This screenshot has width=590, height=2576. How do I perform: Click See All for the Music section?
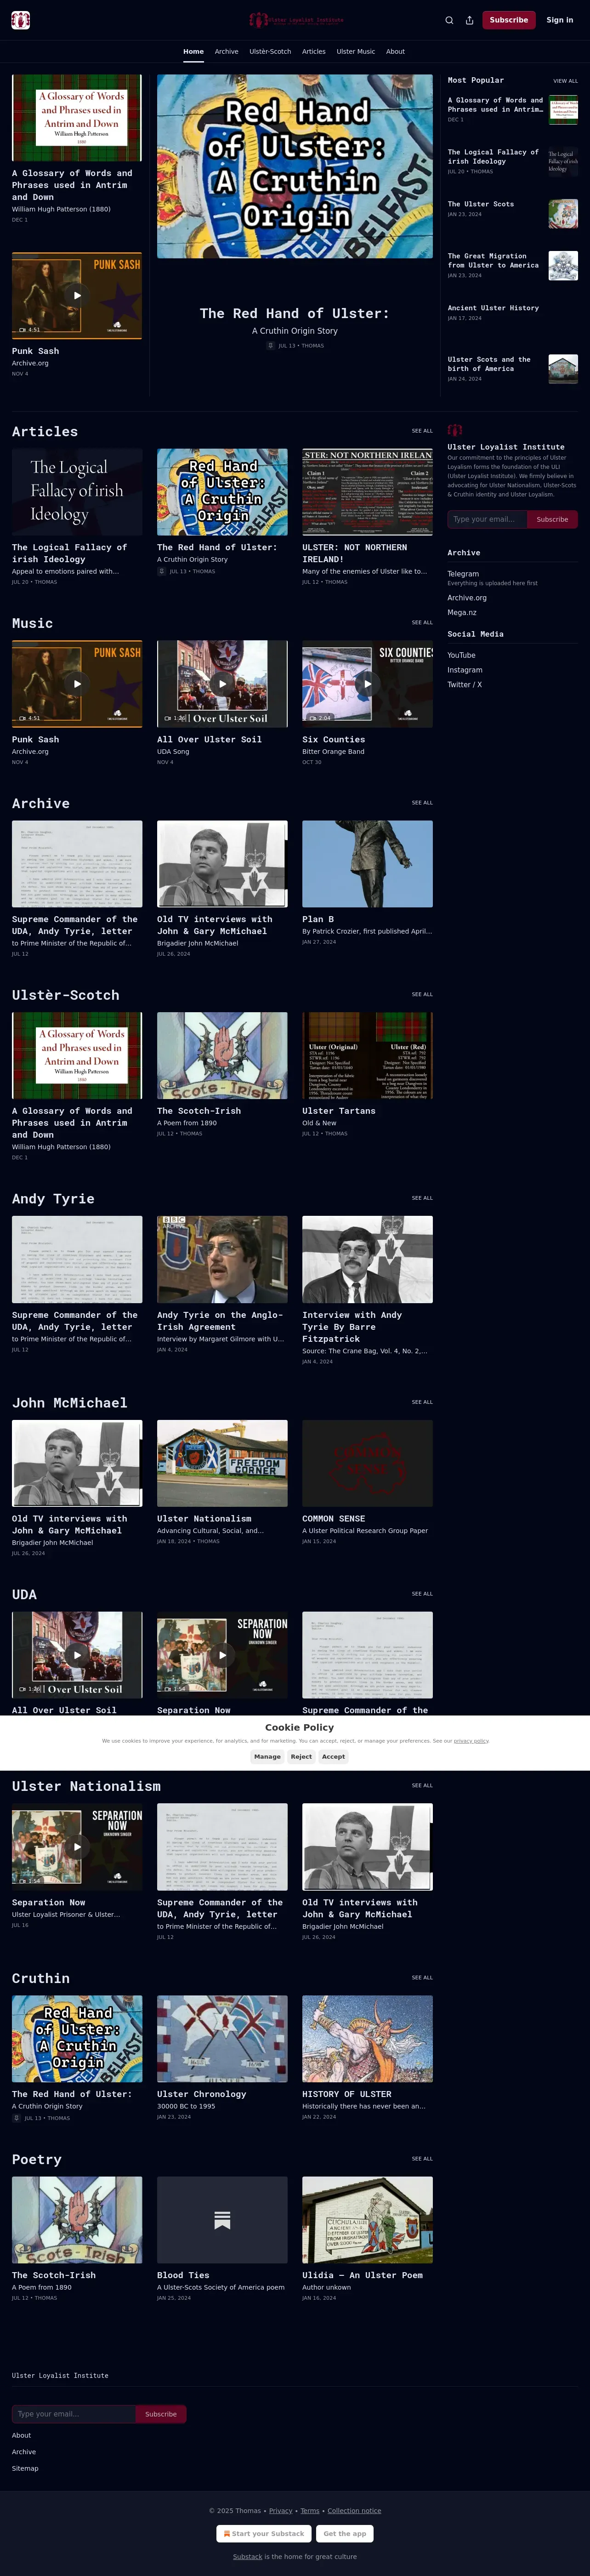coord(422,622)
